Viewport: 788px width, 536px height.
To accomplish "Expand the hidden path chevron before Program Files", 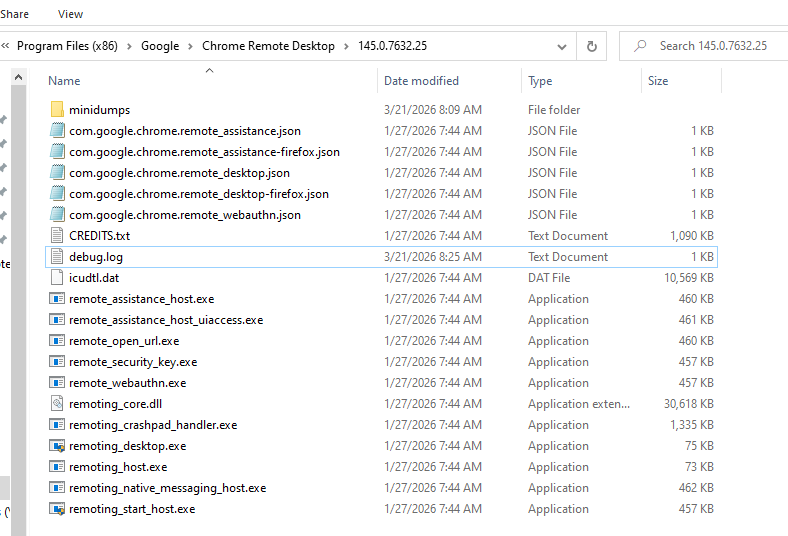I will 6,46.
